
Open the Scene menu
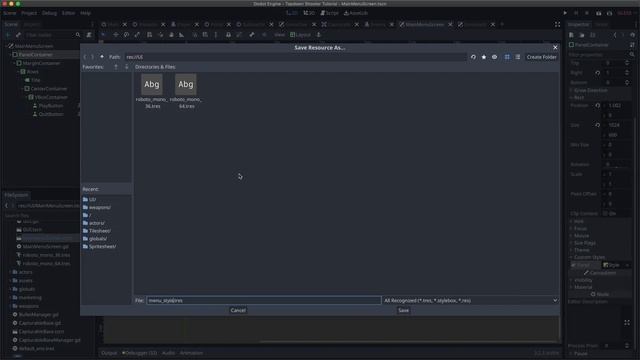[10, 13]
